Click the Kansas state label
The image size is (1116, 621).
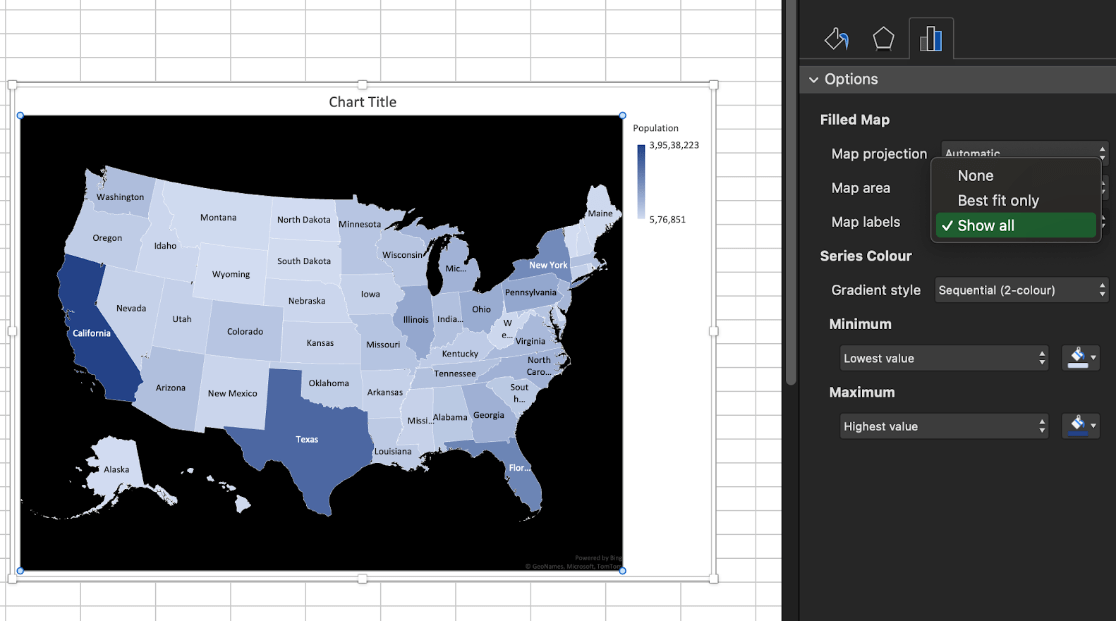coord(320,343)
